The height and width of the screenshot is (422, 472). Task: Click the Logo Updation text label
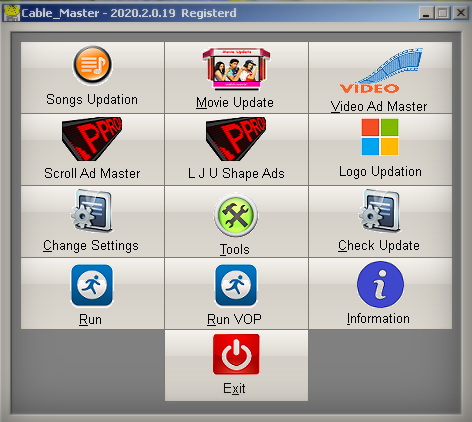coord(380,172)
